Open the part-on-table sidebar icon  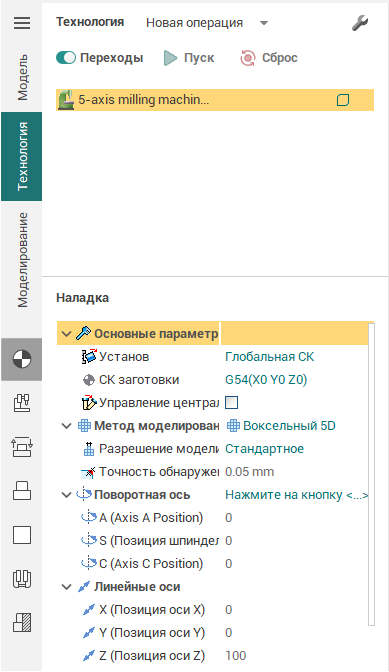click(22, 491)
